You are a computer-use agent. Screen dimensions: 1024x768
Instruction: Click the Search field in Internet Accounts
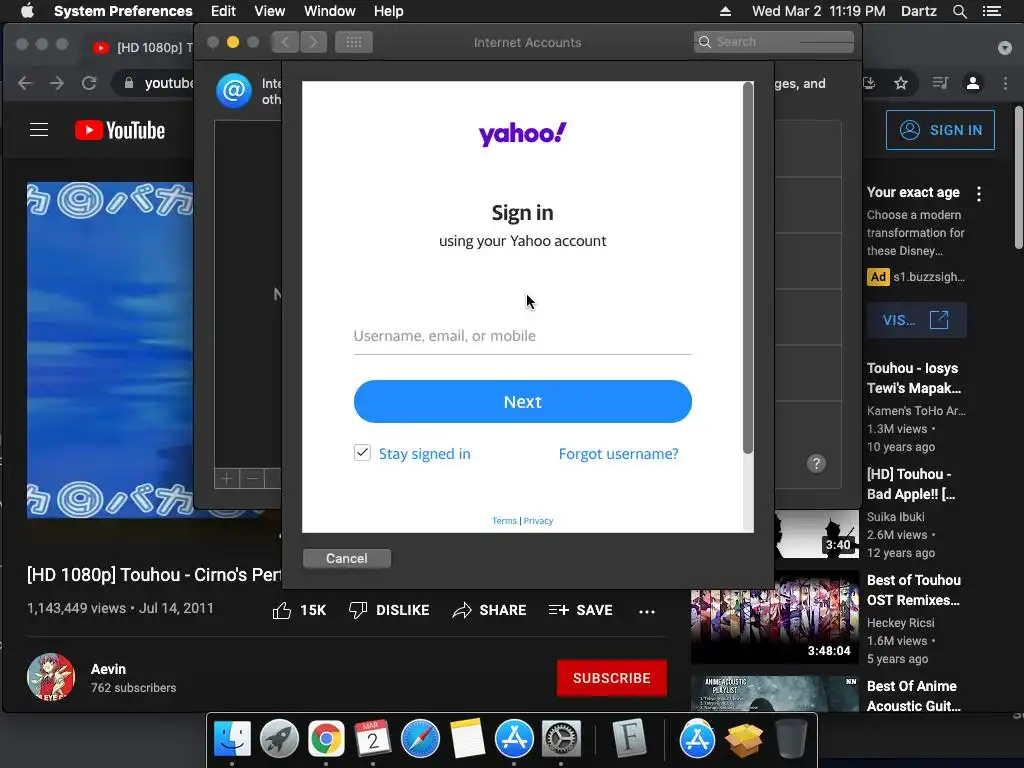click(x=774, y=42)
